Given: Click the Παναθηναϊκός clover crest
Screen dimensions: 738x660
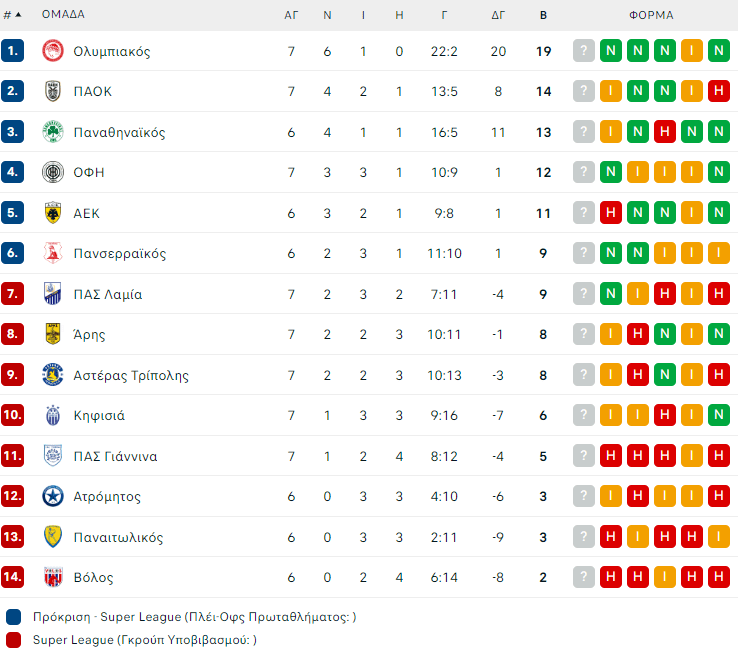Looking at the screenshot, I should tap(53, 132).
